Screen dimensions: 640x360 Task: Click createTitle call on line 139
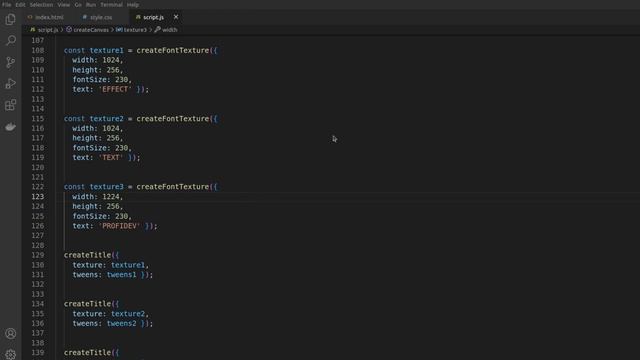87,352
